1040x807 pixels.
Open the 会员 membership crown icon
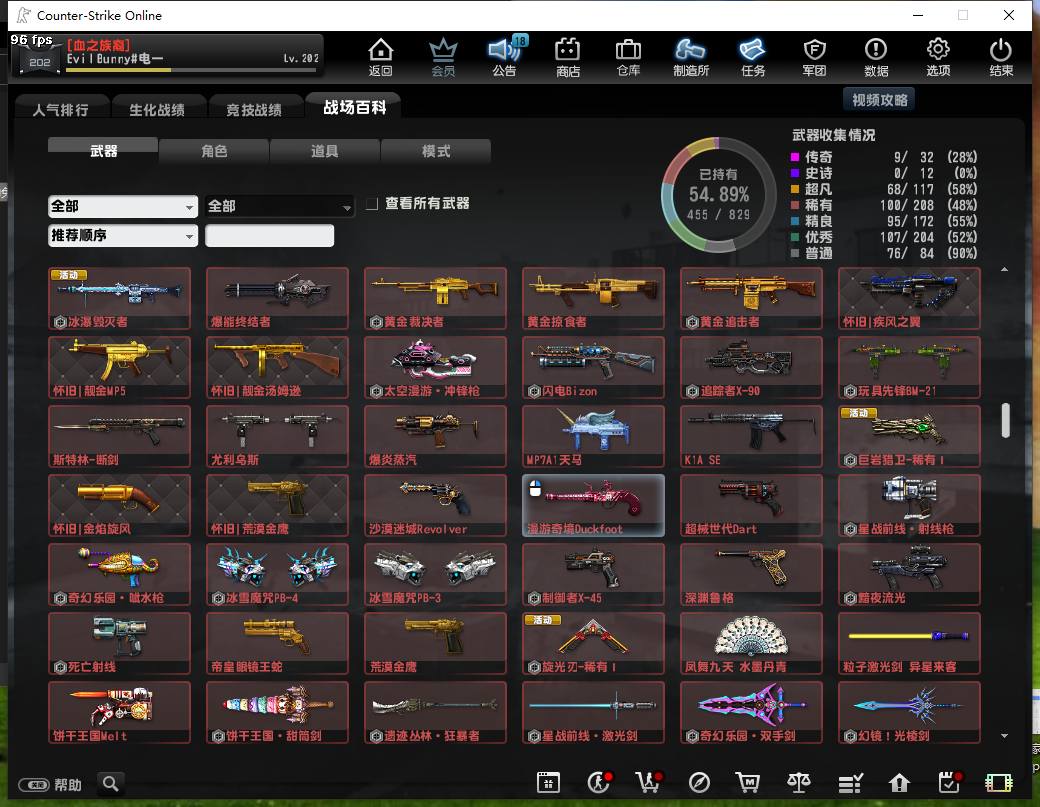point(443,57)
